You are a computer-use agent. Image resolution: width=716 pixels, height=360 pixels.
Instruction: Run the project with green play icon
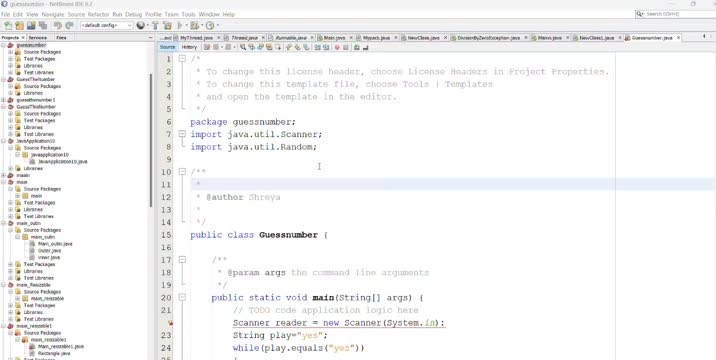pos(180,26)
